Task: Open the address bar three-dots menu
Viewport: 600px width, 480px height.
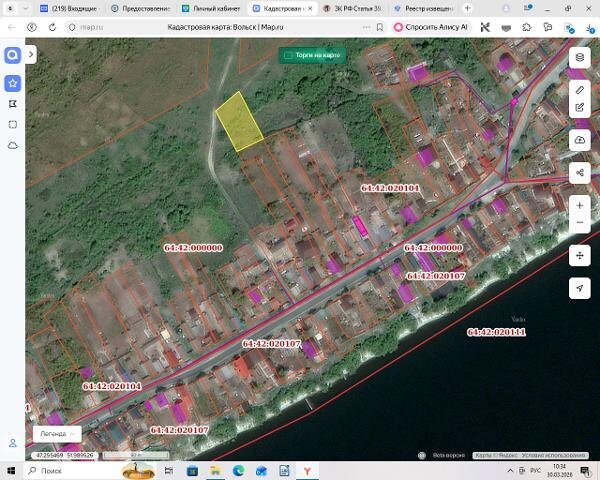Action: coord(366,27)
